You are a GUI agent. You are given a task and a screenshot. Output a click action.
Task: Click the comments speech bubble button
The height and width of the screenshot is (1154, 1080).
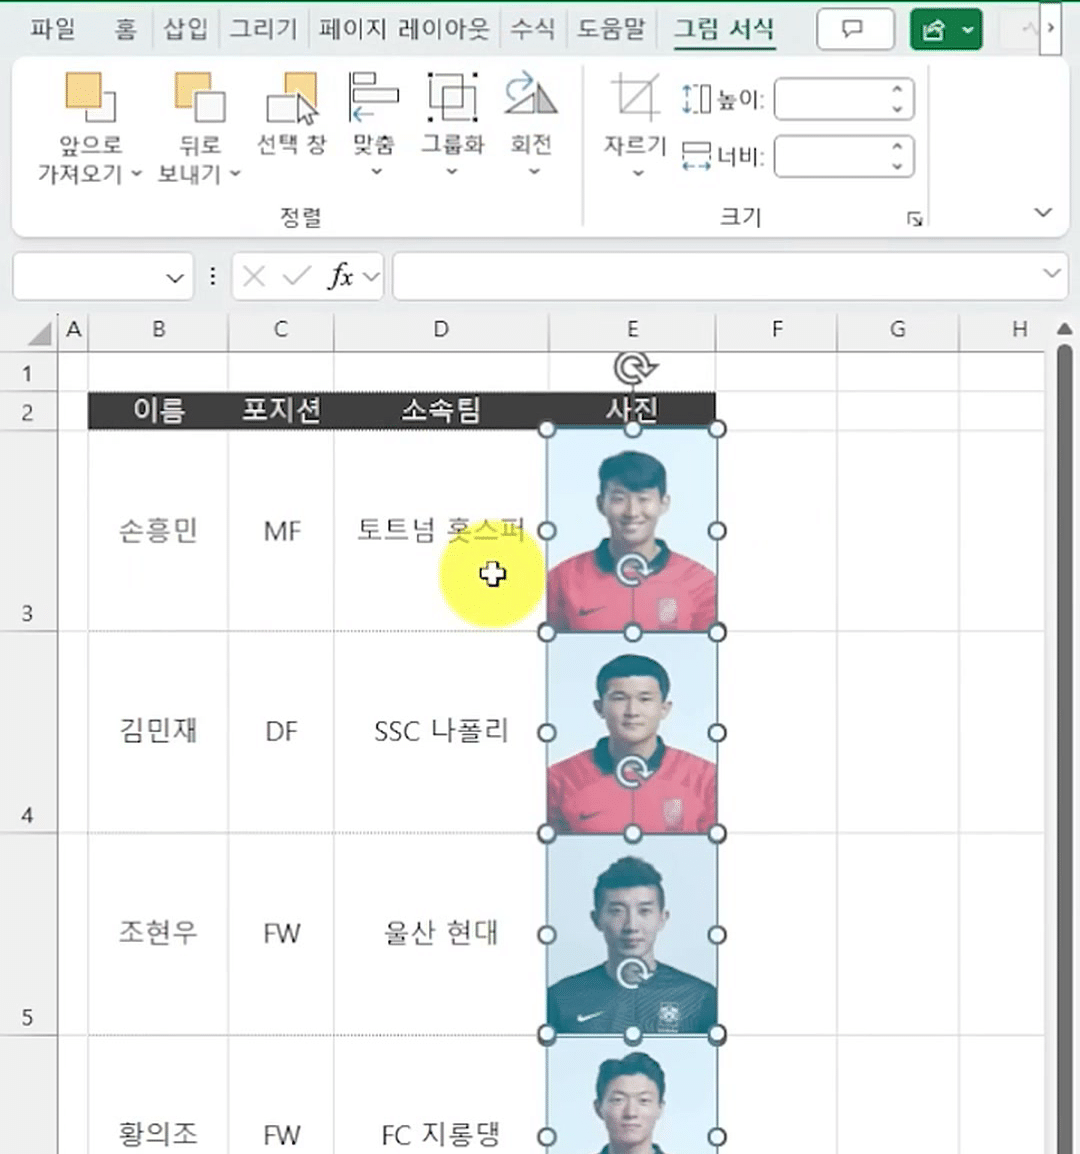tap(855, 29)
